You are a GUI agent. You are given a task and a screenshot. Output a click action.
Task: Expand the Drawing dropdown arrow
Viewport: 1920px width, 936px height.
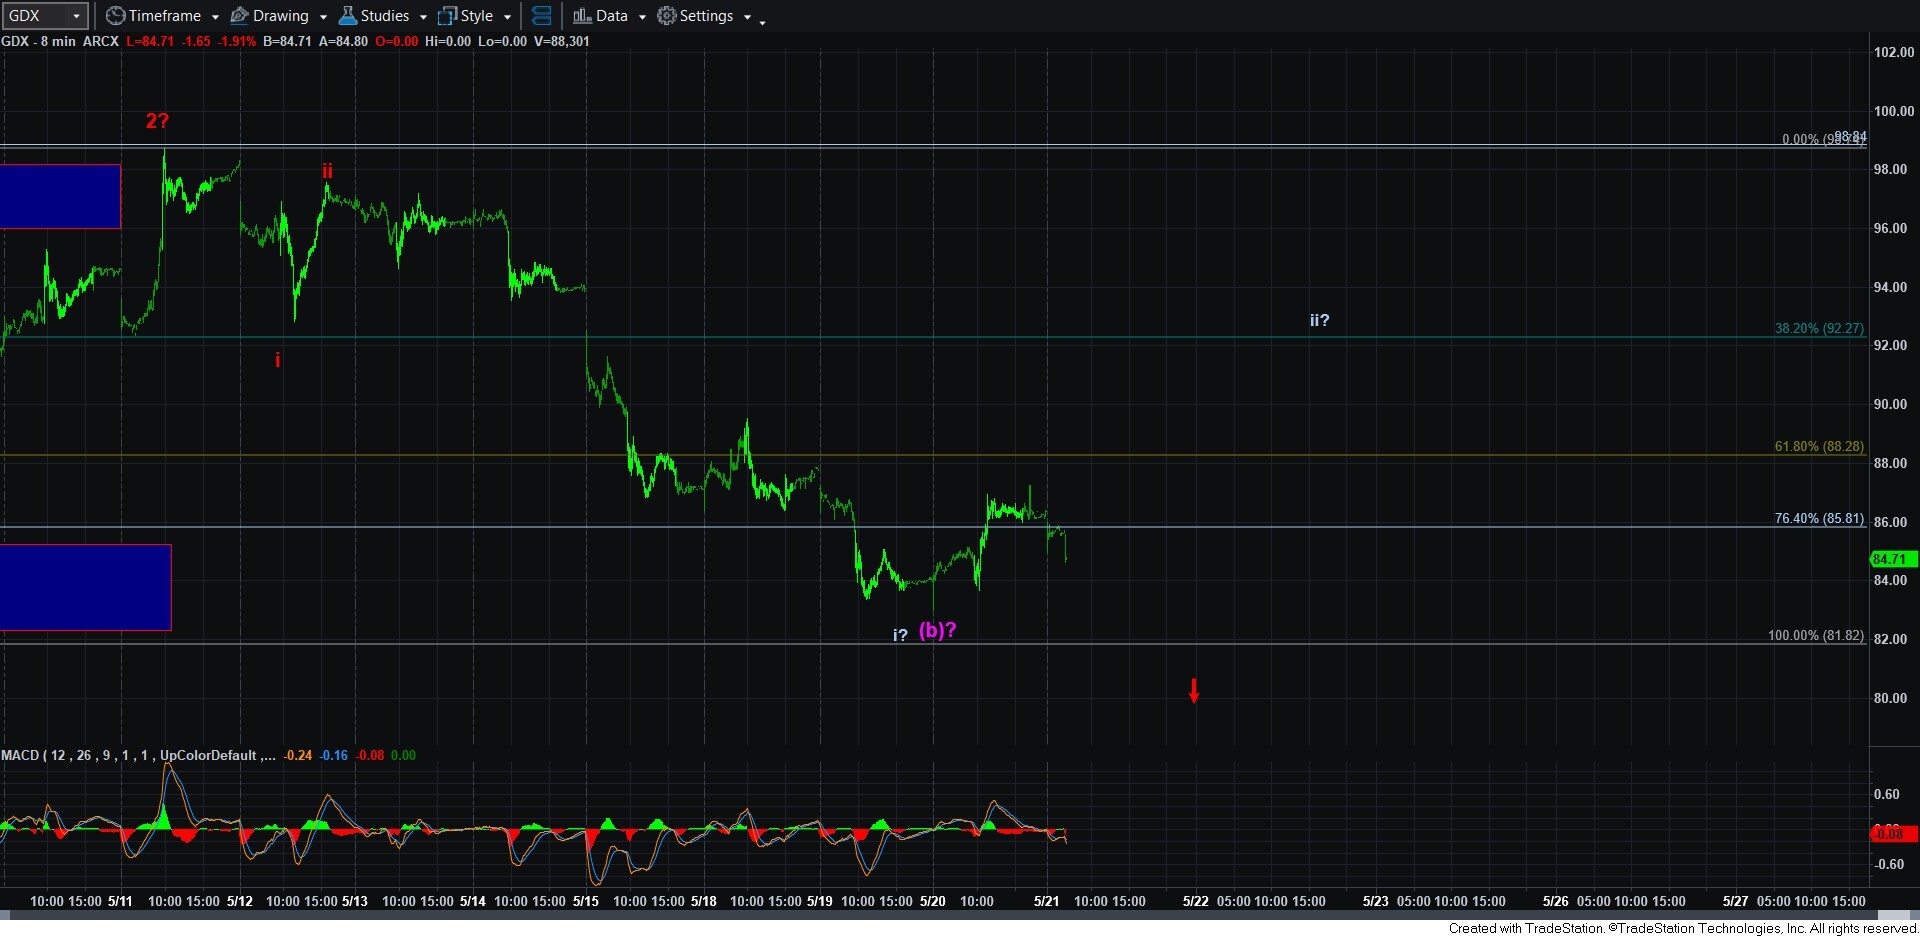(323, 17)
